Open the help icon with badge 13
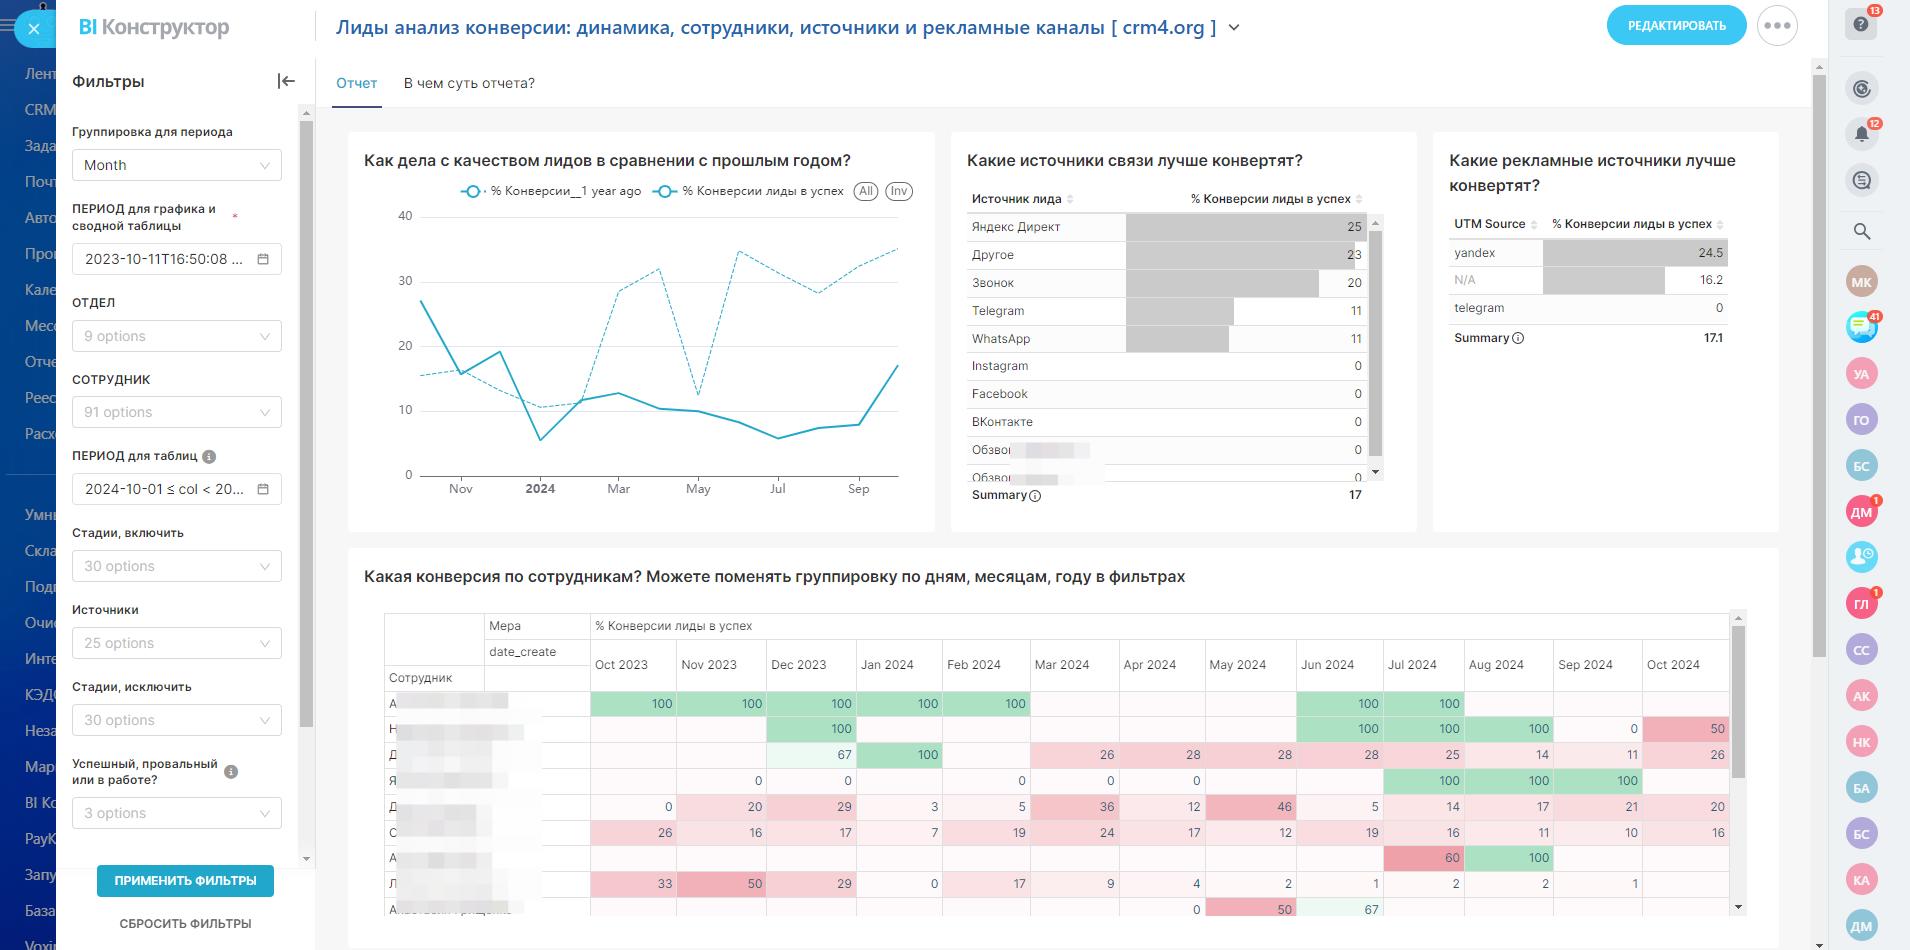This screenshot has height=950, width=1910. [x=1861, y=25]
